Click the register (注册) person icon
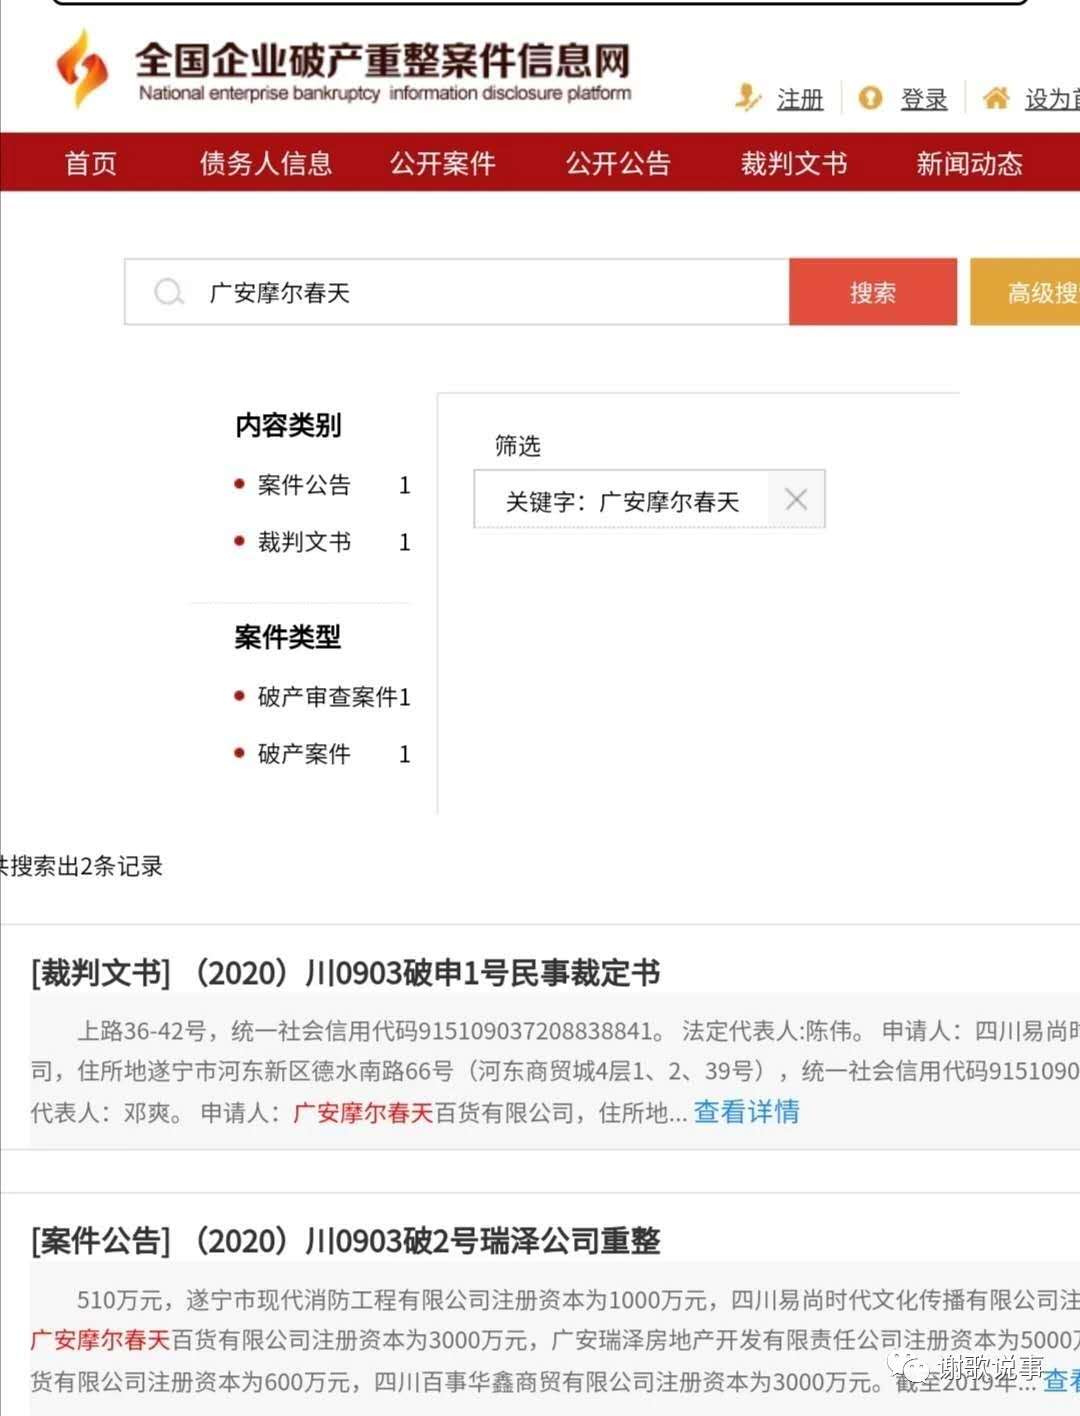Screen dimensions: 1080x1416 tap(748, 98)
